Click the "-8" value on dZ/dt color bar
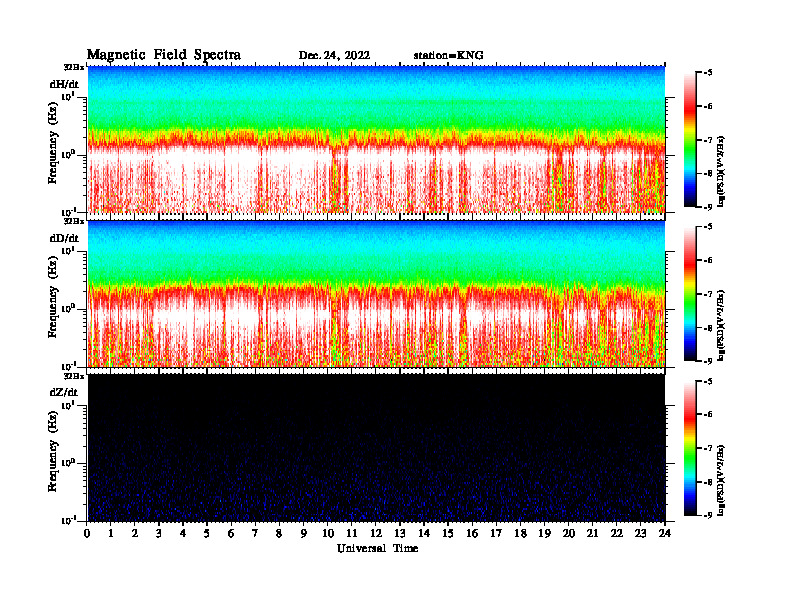Screen dimensions: 792x612 (708, 482)
